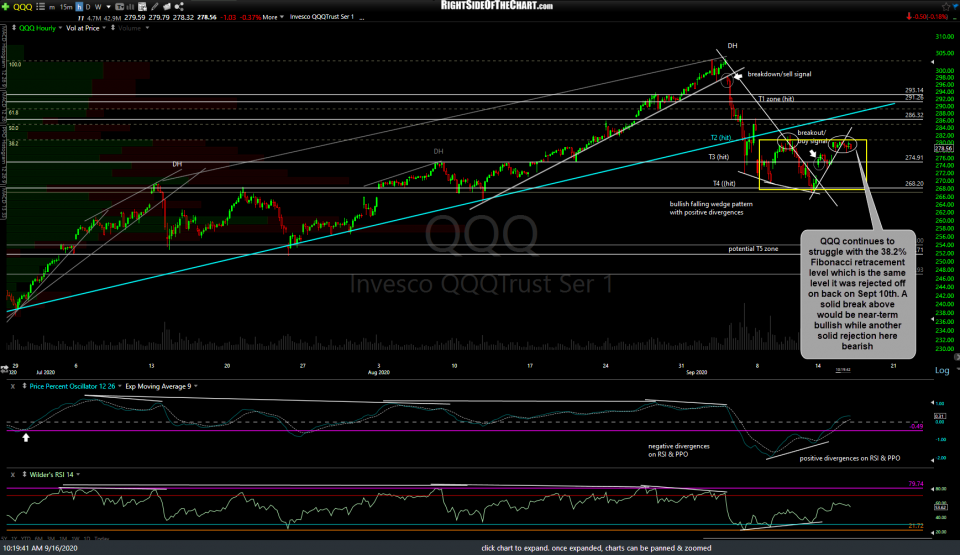Click the -0.37% percent change value

[250, 17]
